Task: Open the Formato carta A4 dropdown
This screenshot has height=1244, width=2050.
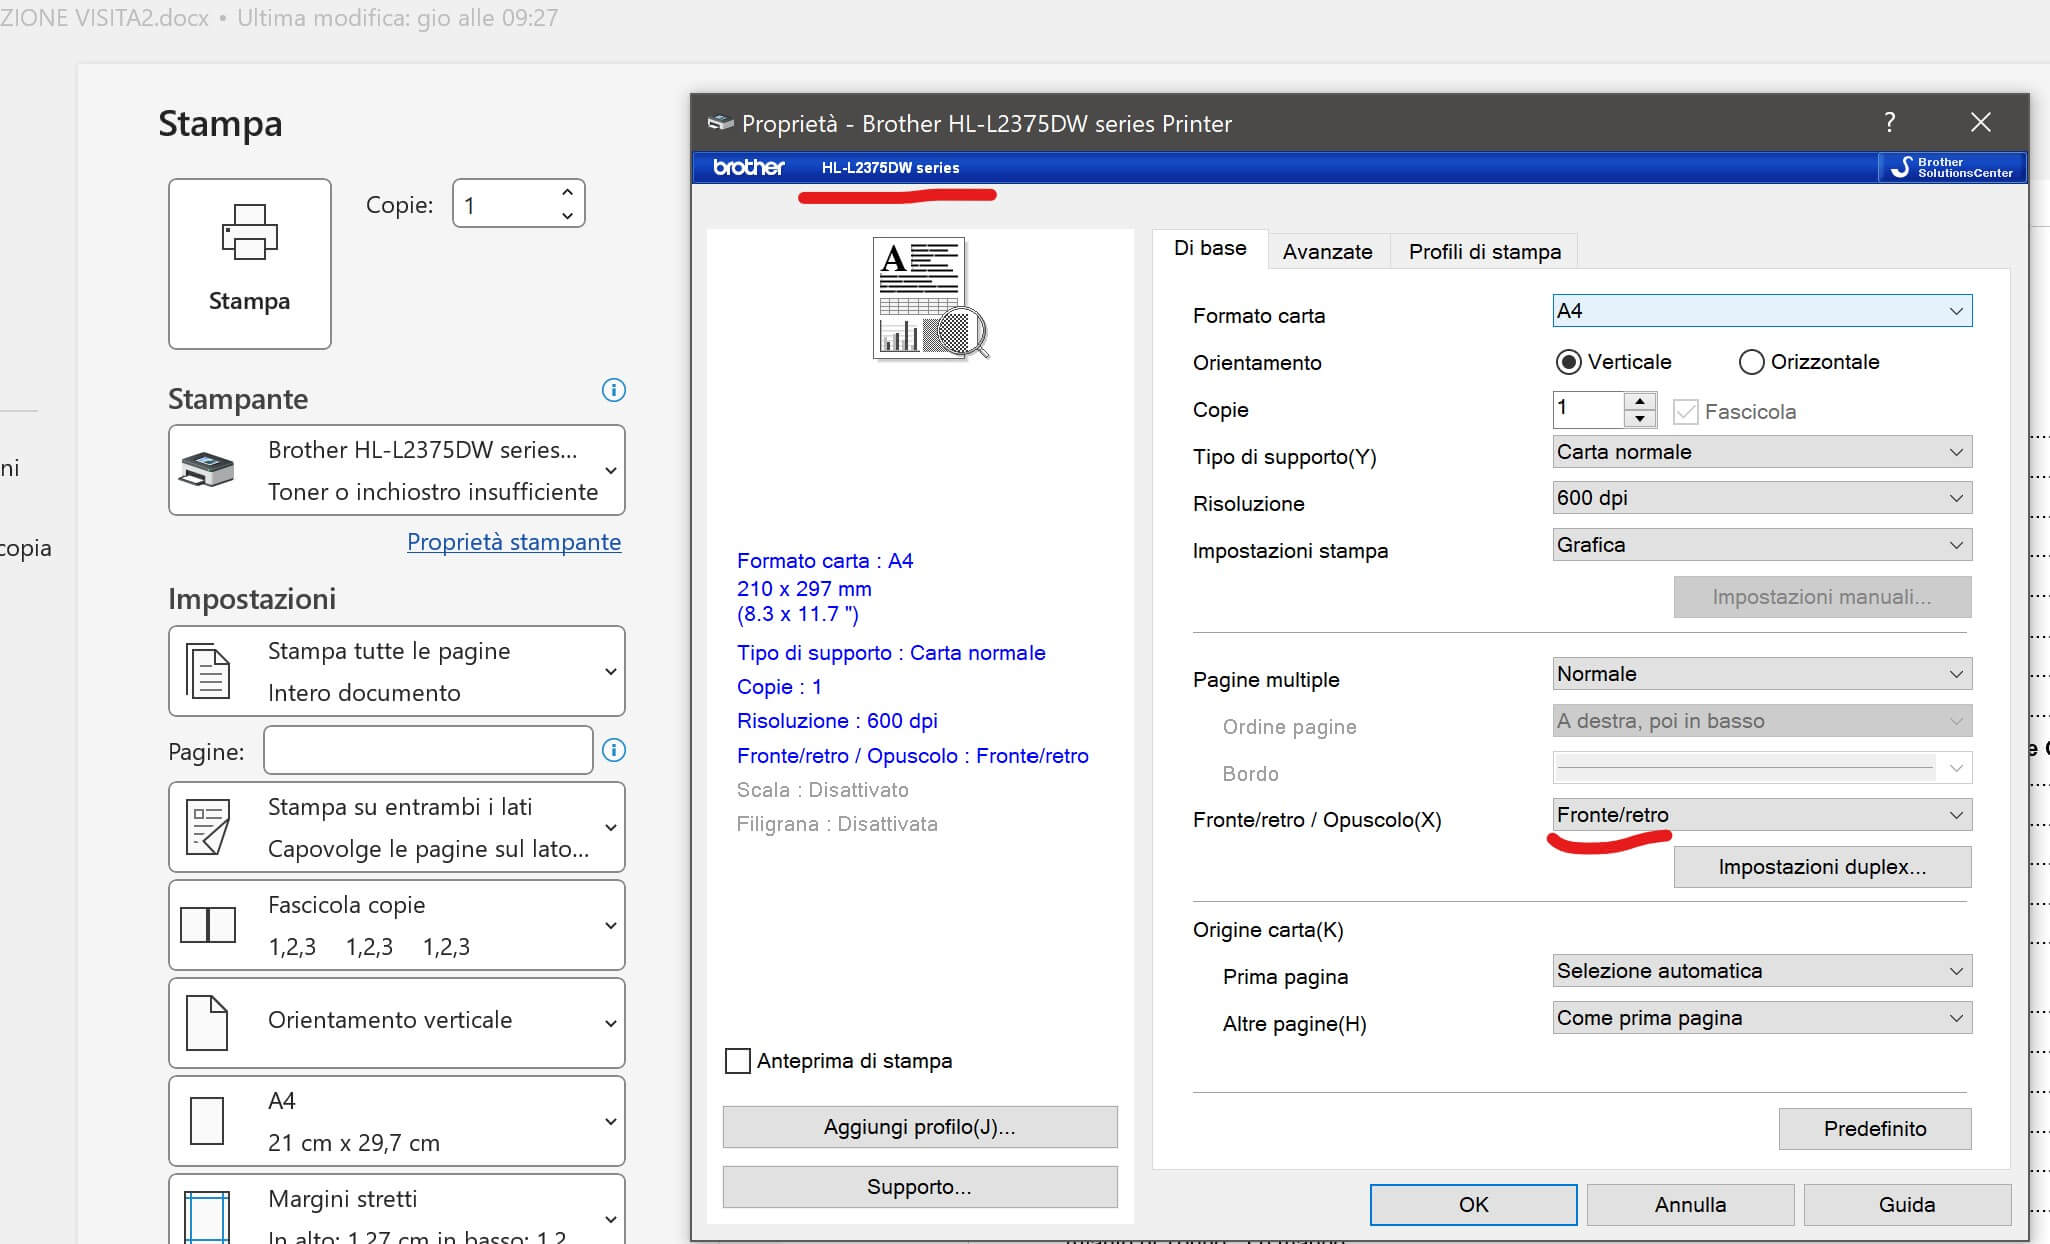Action: pyautogui.click(x=1761, y=311)
